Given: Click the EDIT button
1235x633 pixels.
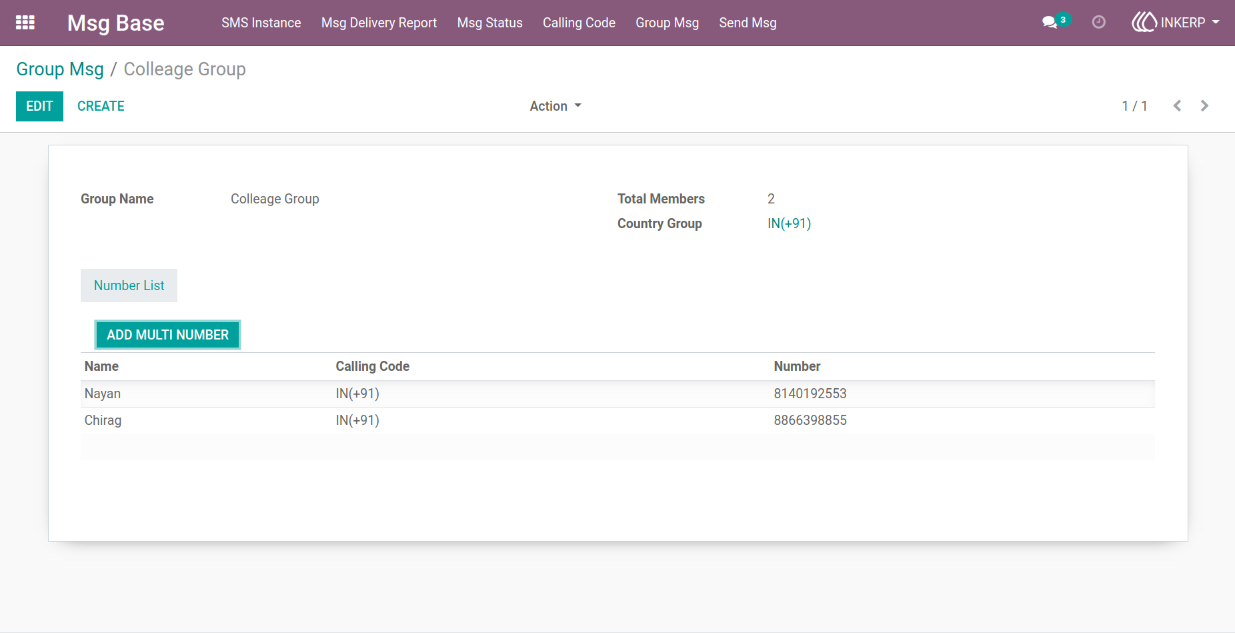Looking at the screenshot, I should (x=39, y=106).
